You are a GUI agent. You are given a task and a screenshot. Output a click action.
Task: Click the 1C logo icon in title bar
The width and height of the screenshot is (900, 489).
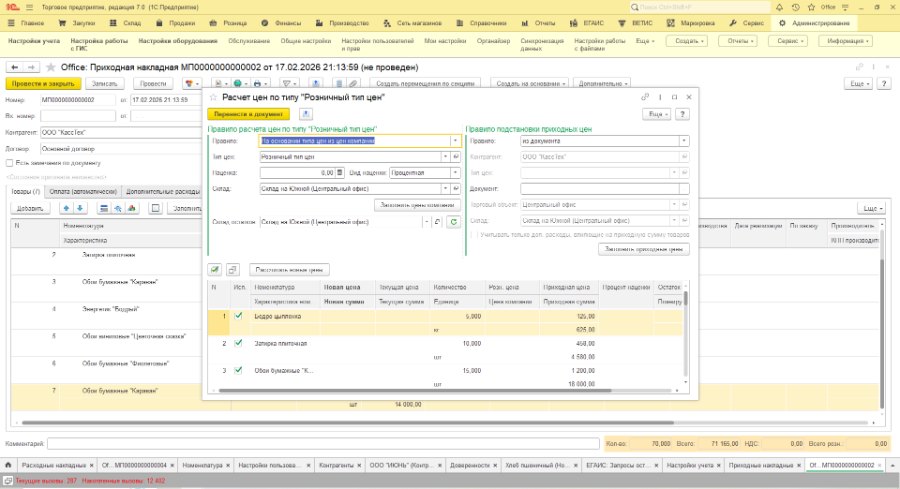[x=13, y=7]
